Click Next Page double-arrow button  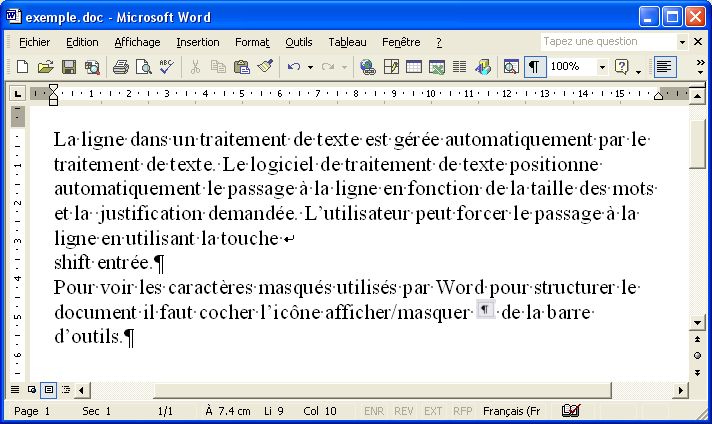pyautogui.click(x=697, y=372)
